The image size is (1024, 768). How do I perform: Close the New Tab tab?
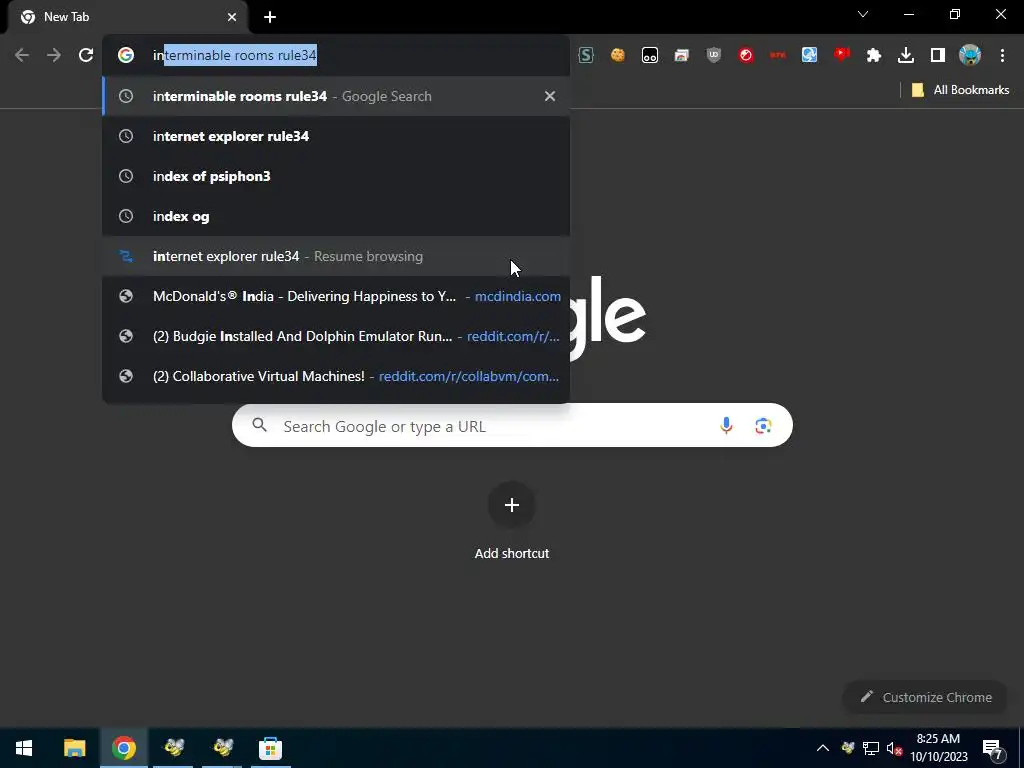tap(232, 17)
